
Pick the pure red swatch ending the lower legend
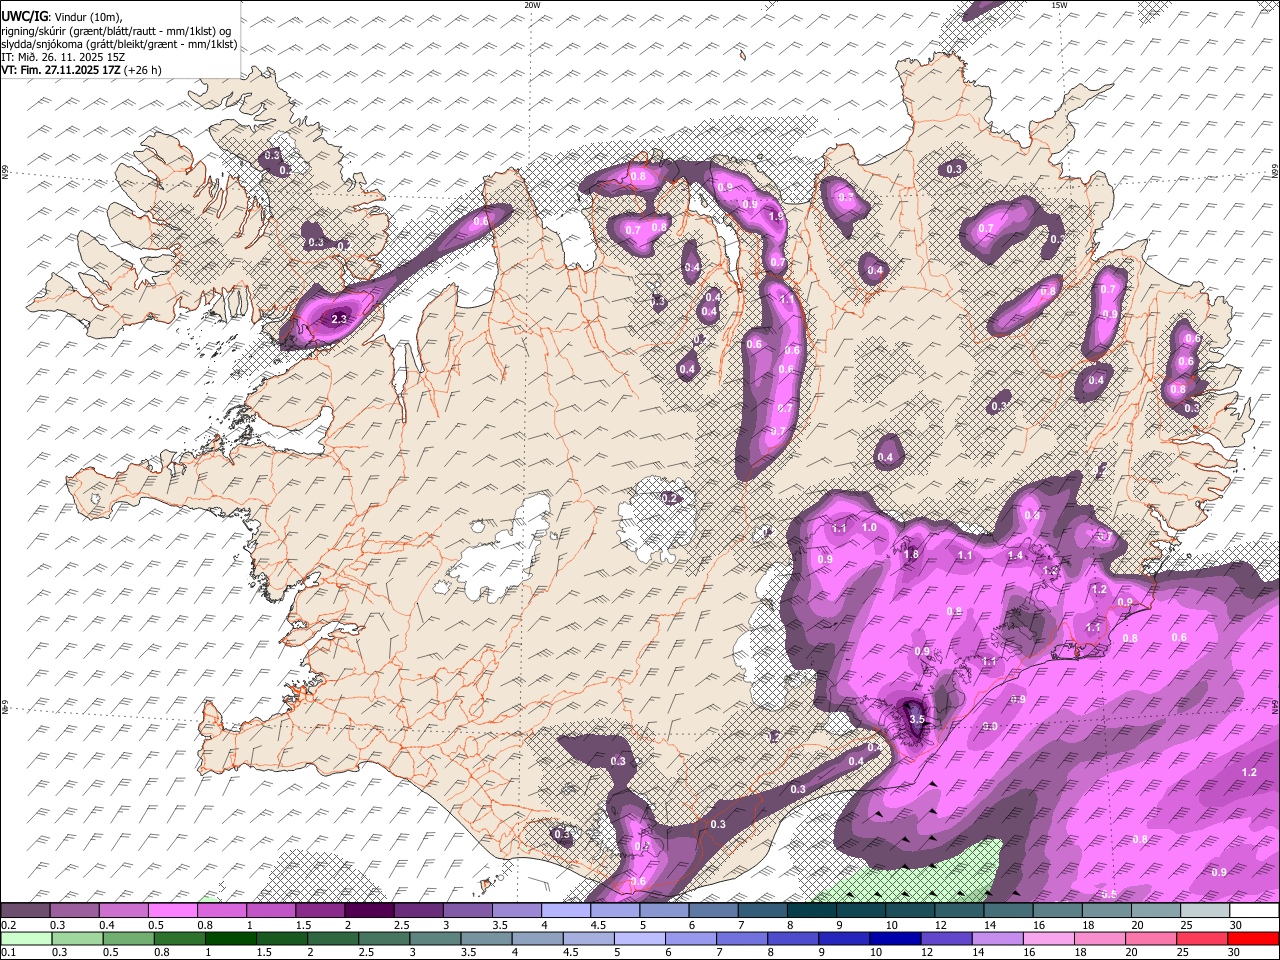pos(1253,939)
